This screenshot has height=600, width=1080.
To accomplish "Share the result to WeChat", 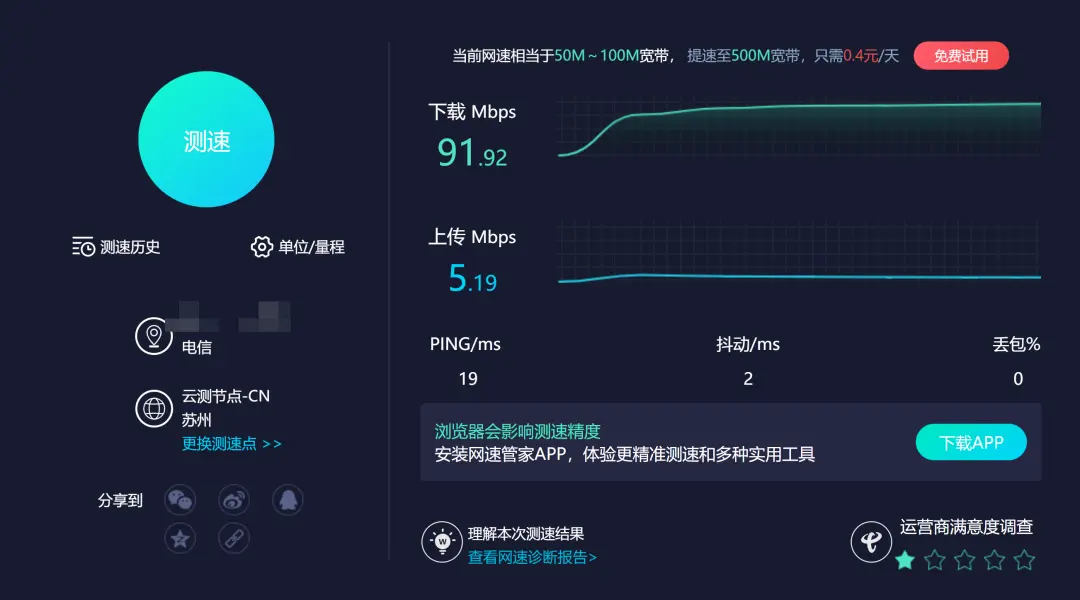I will tap(180, 499).
